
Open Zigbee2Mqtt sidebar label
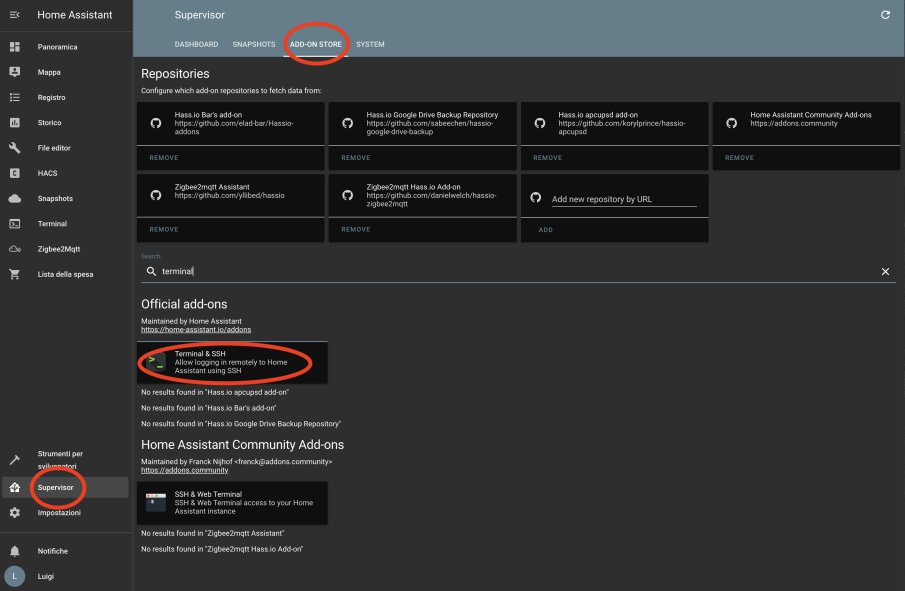pyautogui.click(x=59, y=249)
